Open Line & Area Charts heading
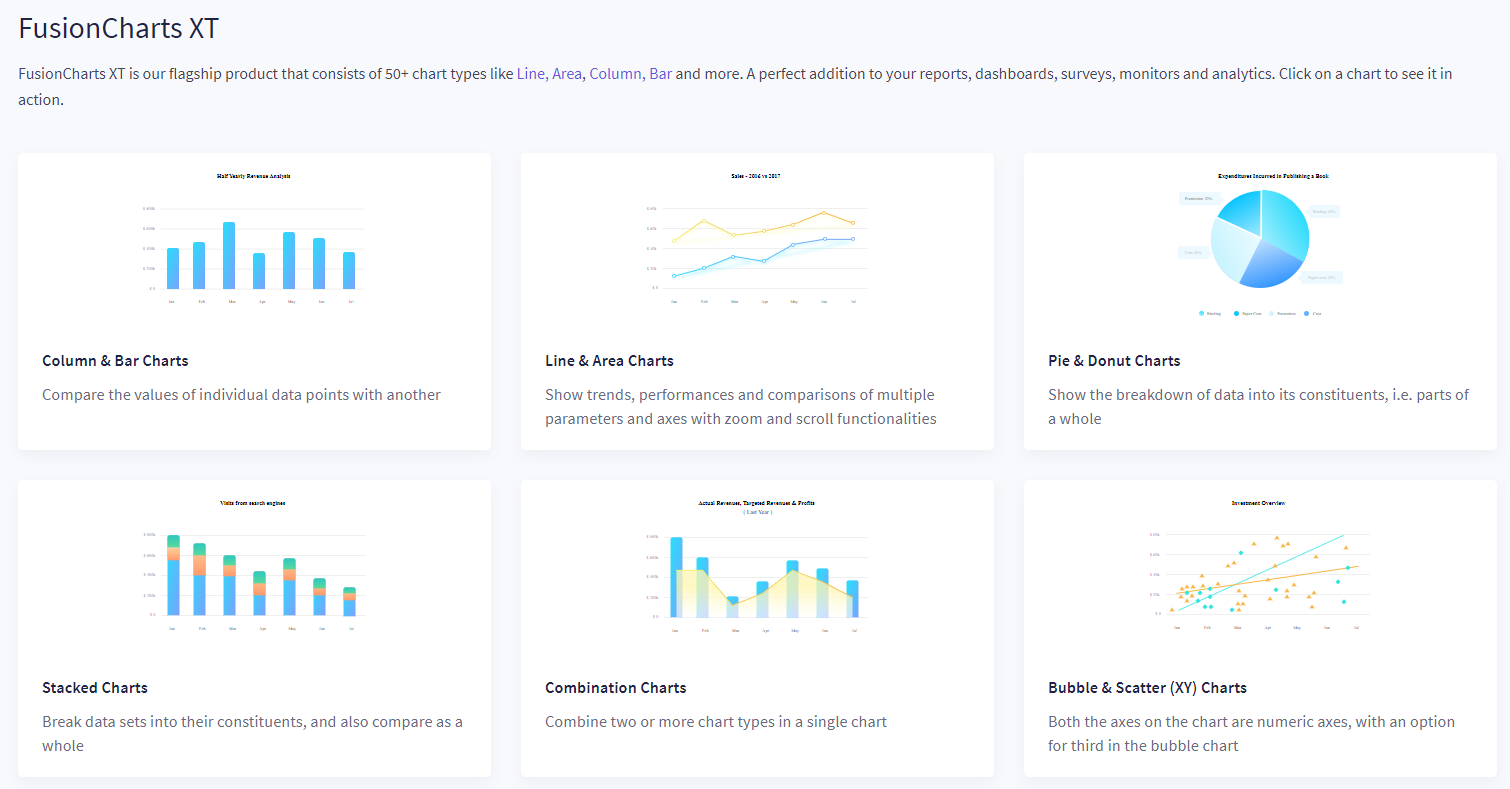This screenshot has width=1510, height=789. point(609,361)
